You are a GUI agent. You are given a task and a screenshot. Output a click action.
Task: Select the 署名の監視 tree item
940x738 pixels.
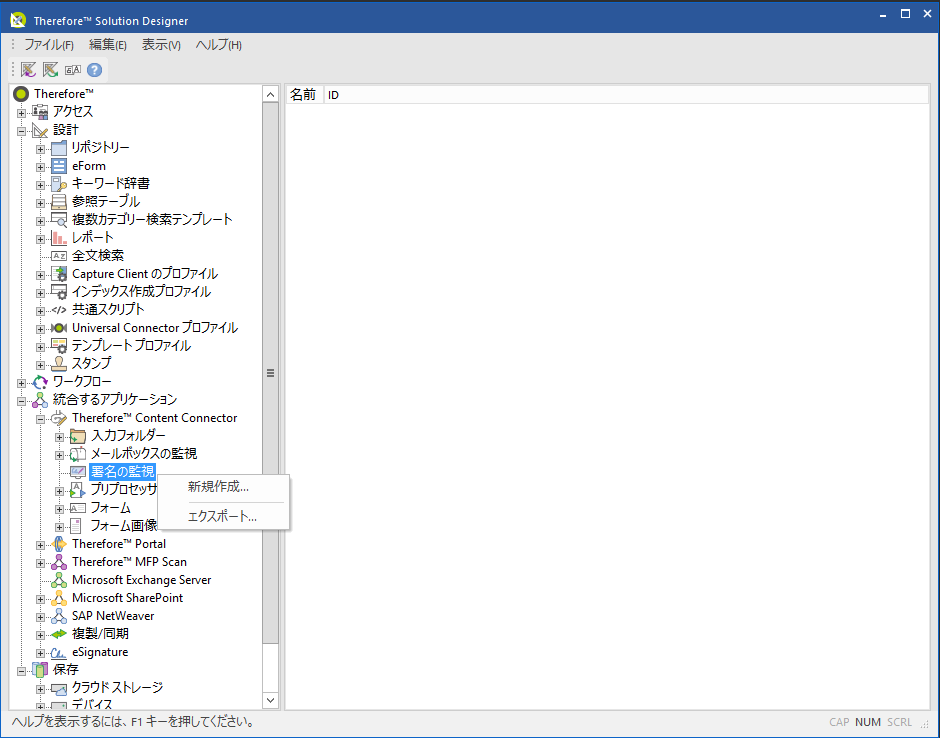[122, 472]
